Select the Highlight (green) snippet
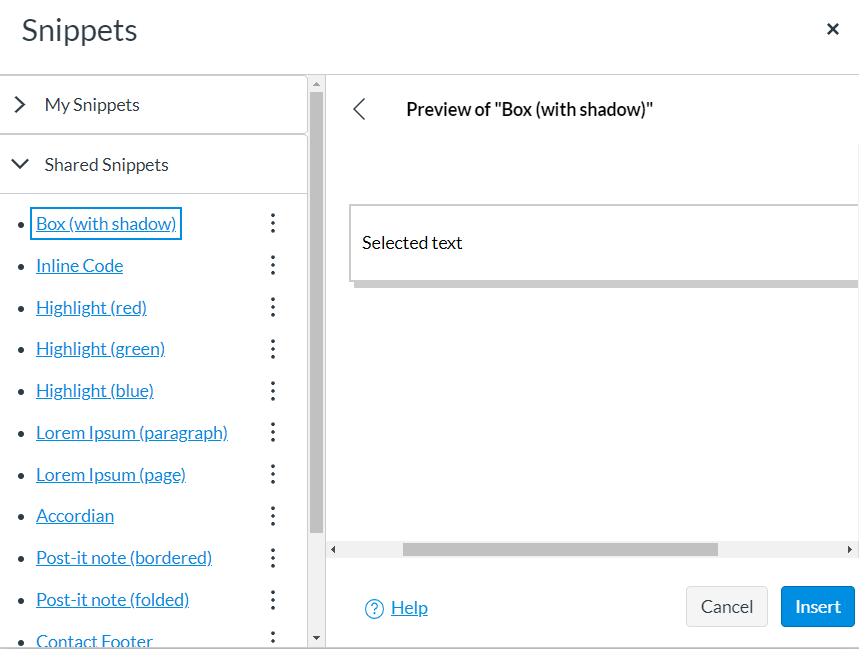The image size is (859, 649). click(x=101, y=349)
